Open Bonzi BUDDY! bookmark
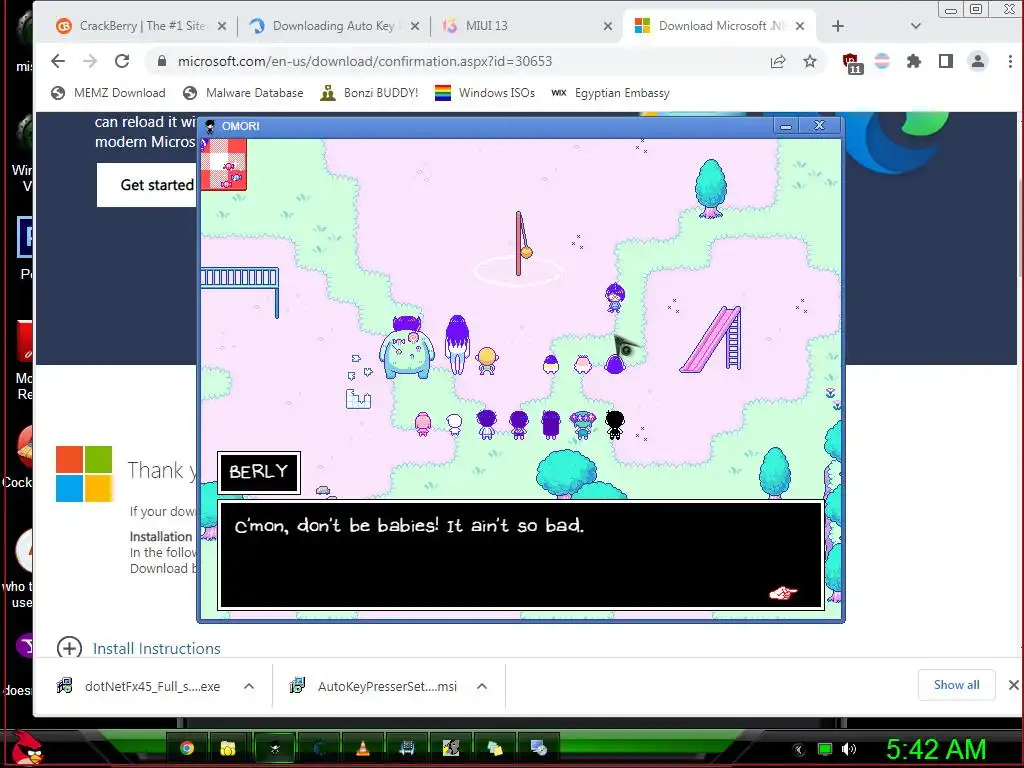The height and width of the screenshot is (768, 1024). (x=369, y=93)
